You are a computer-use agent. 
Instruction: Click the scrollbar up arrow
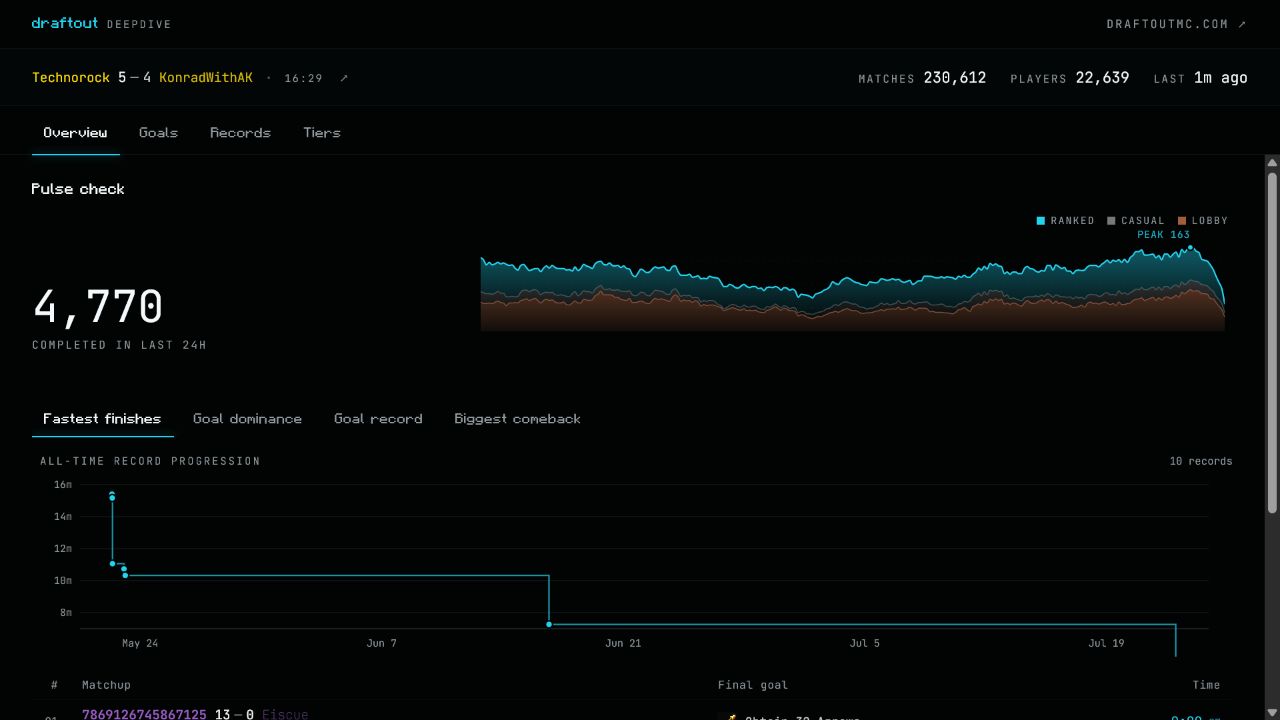1272,162
